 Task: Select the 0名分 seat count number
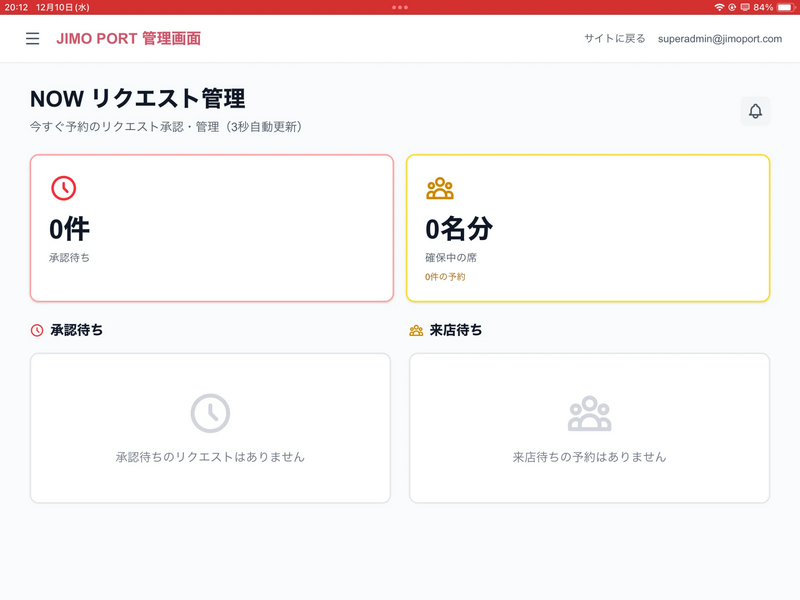pos(459,229)
